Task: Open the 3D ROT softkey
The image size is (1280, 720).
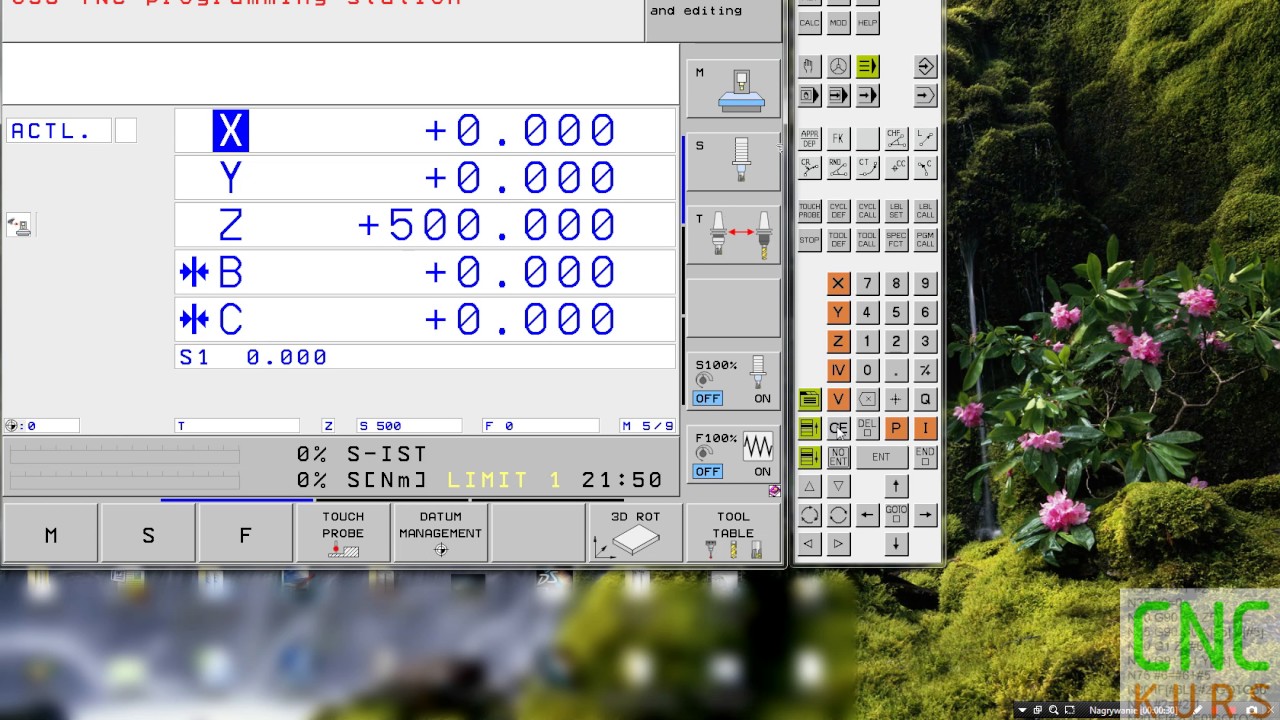Action: click(635, 535)
